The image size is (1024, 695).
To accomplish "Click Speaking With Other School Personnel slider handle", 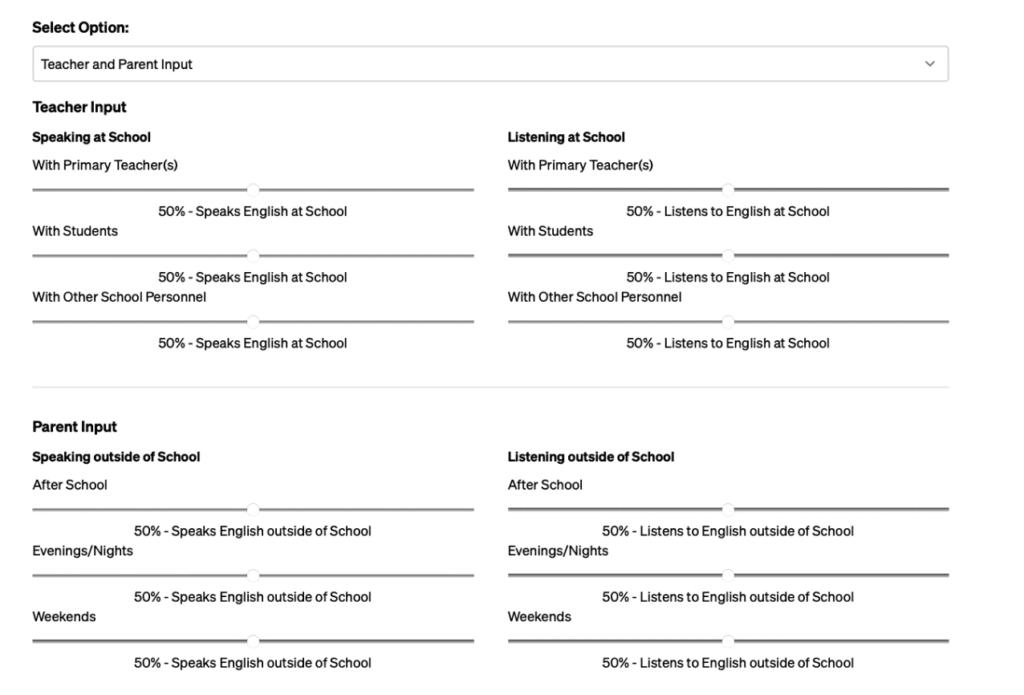I will point(253,322).
